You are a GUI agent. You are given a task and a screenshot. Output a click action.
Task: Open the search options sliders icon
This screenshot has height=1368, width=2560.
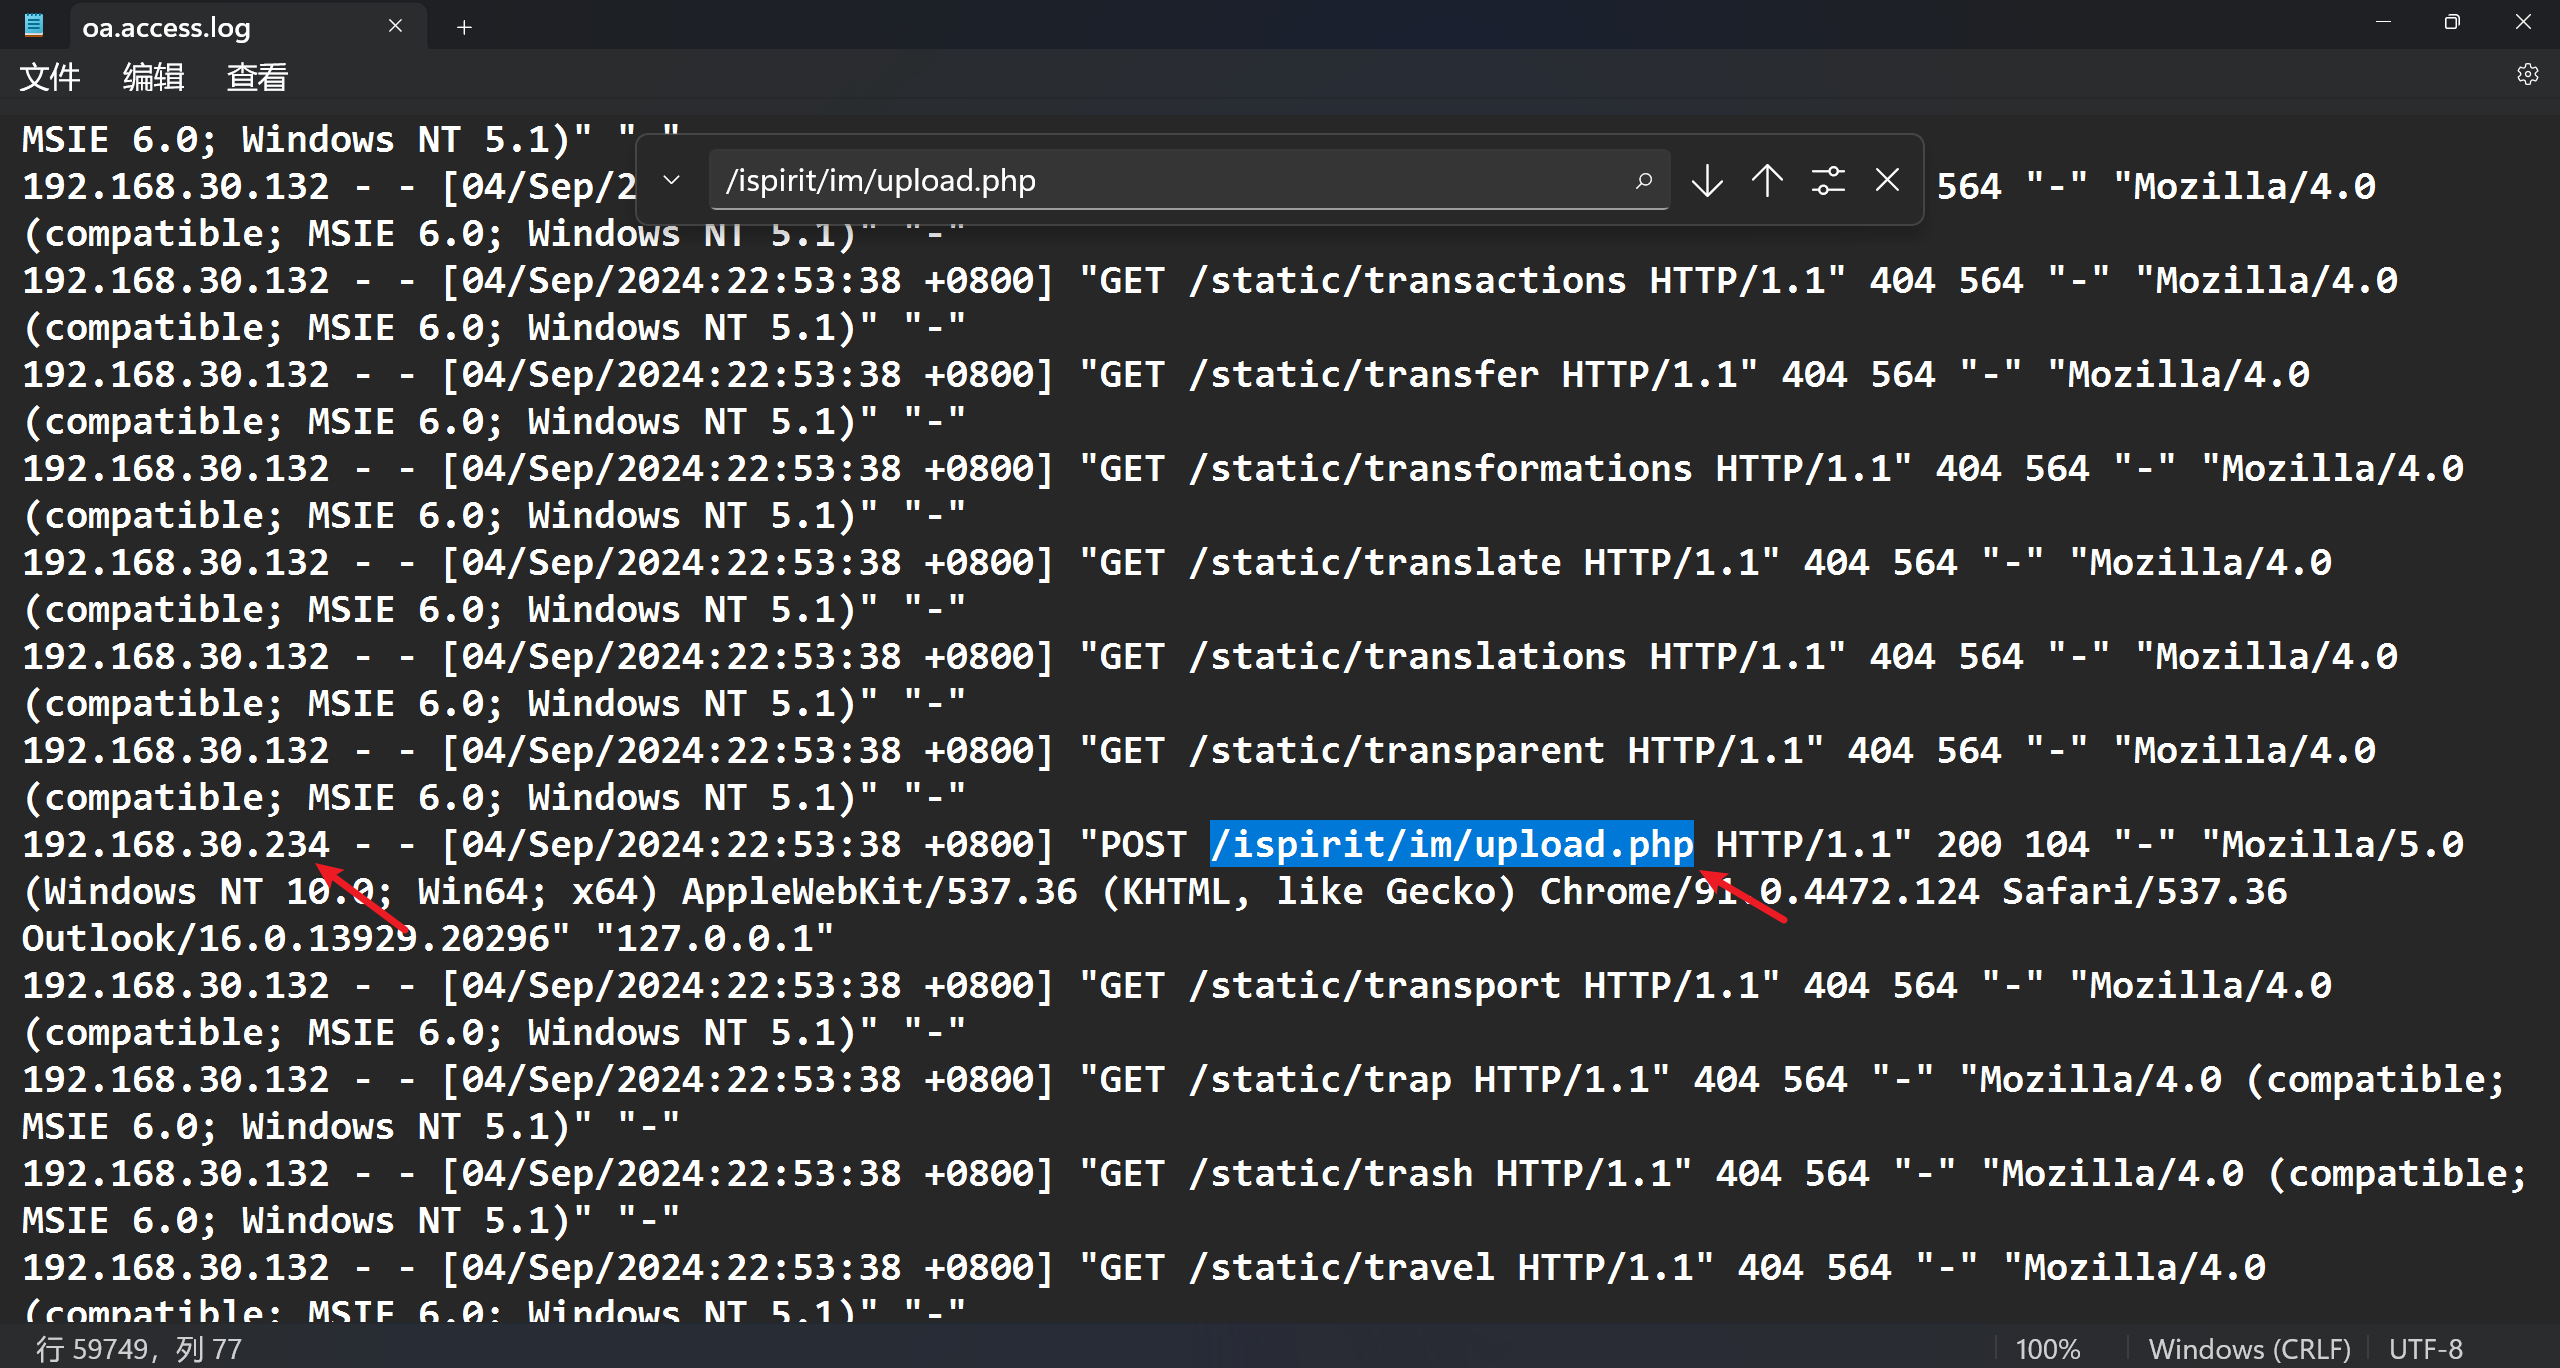point(1828,181)
